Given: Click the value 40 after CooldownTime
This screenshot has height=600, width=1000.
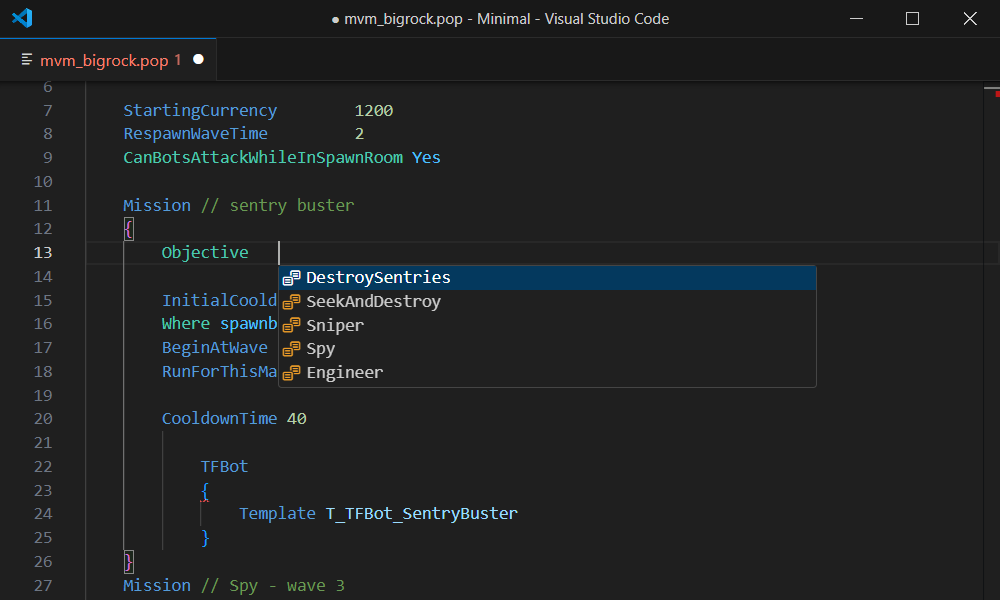Looking at the screenshot, I should point(297,418).
